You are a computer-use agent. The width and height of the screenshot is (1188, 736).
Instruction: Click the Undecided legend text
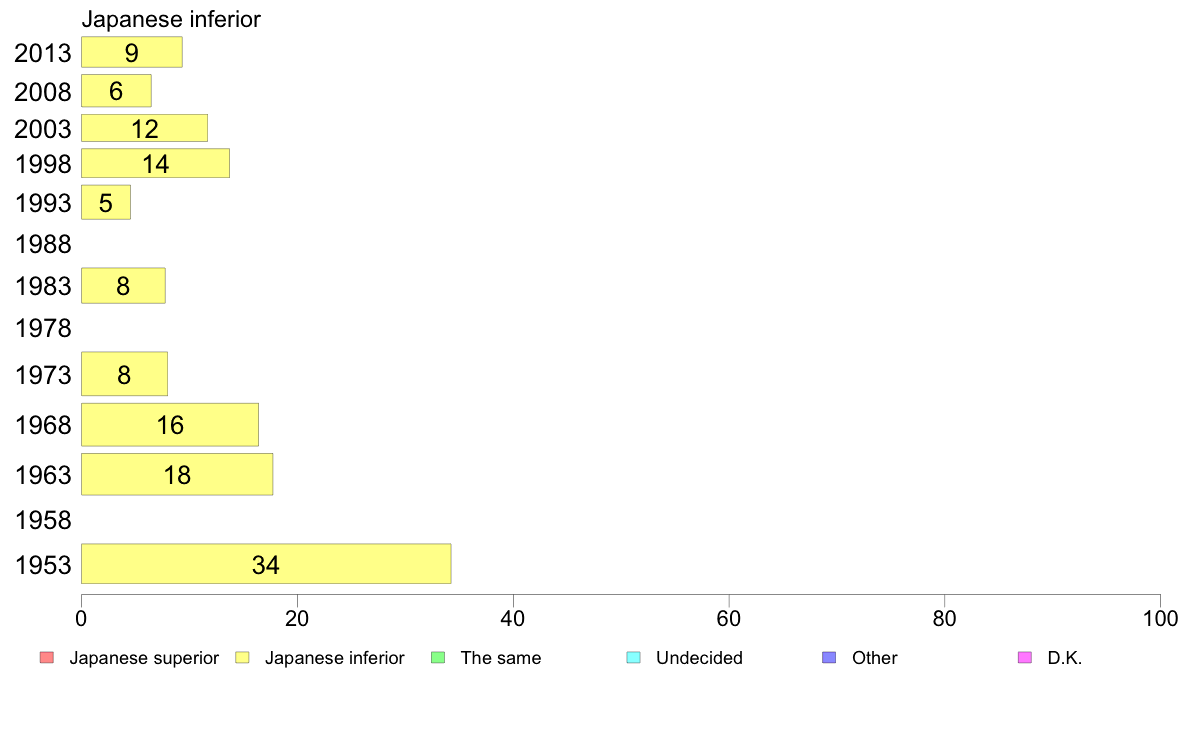pyautogui.click(x=699, y=658)
